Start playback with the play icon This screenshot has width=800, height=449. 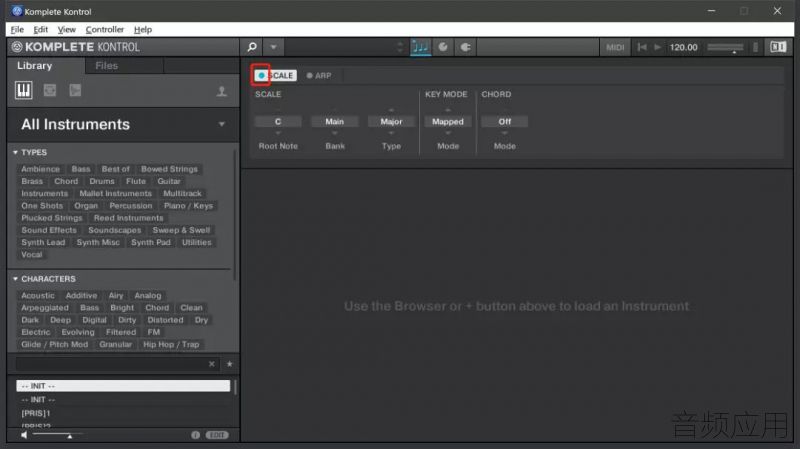click(x=658, y=47)
